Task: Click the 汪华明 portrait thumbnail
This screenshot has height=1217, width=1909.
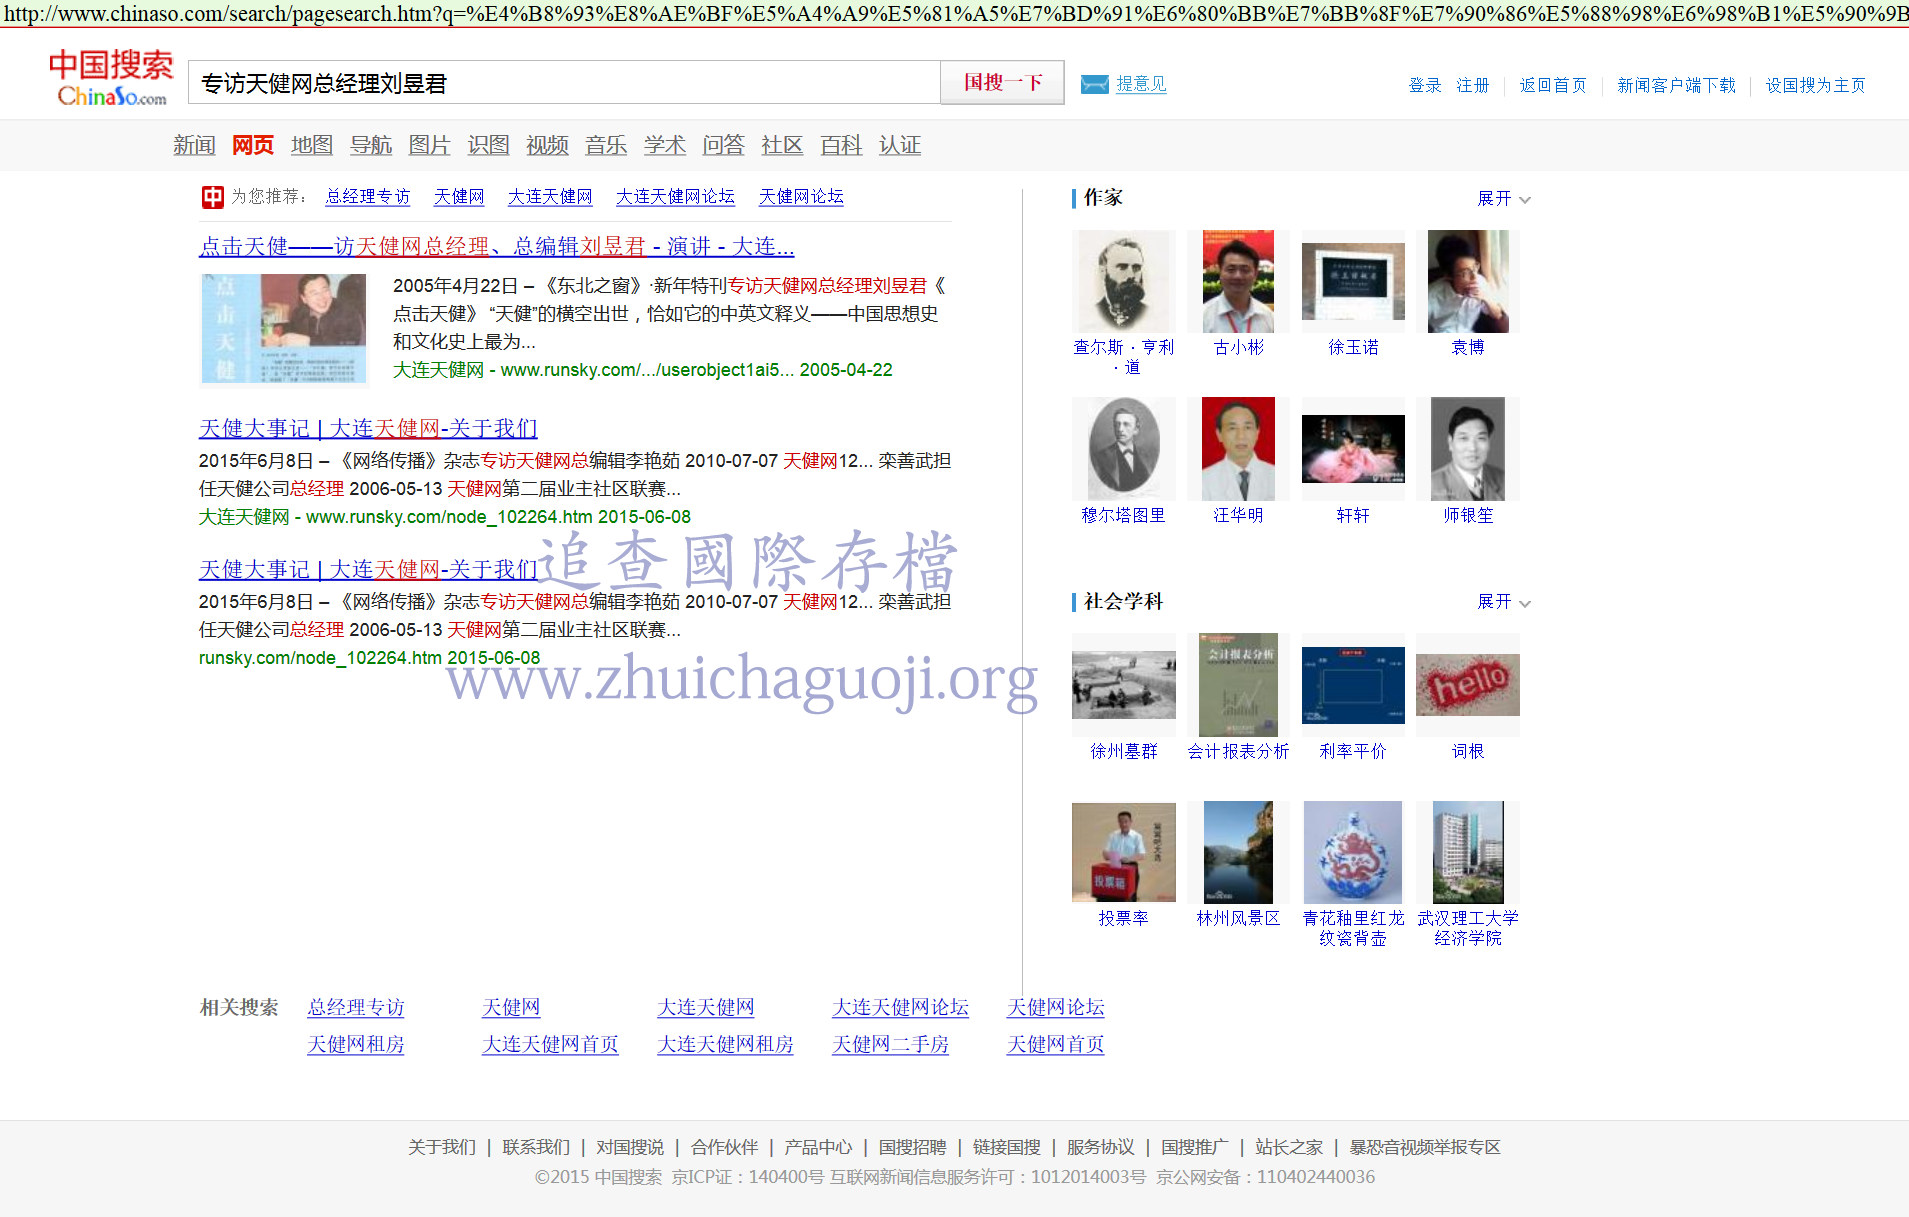Action: click(1238, 449)
